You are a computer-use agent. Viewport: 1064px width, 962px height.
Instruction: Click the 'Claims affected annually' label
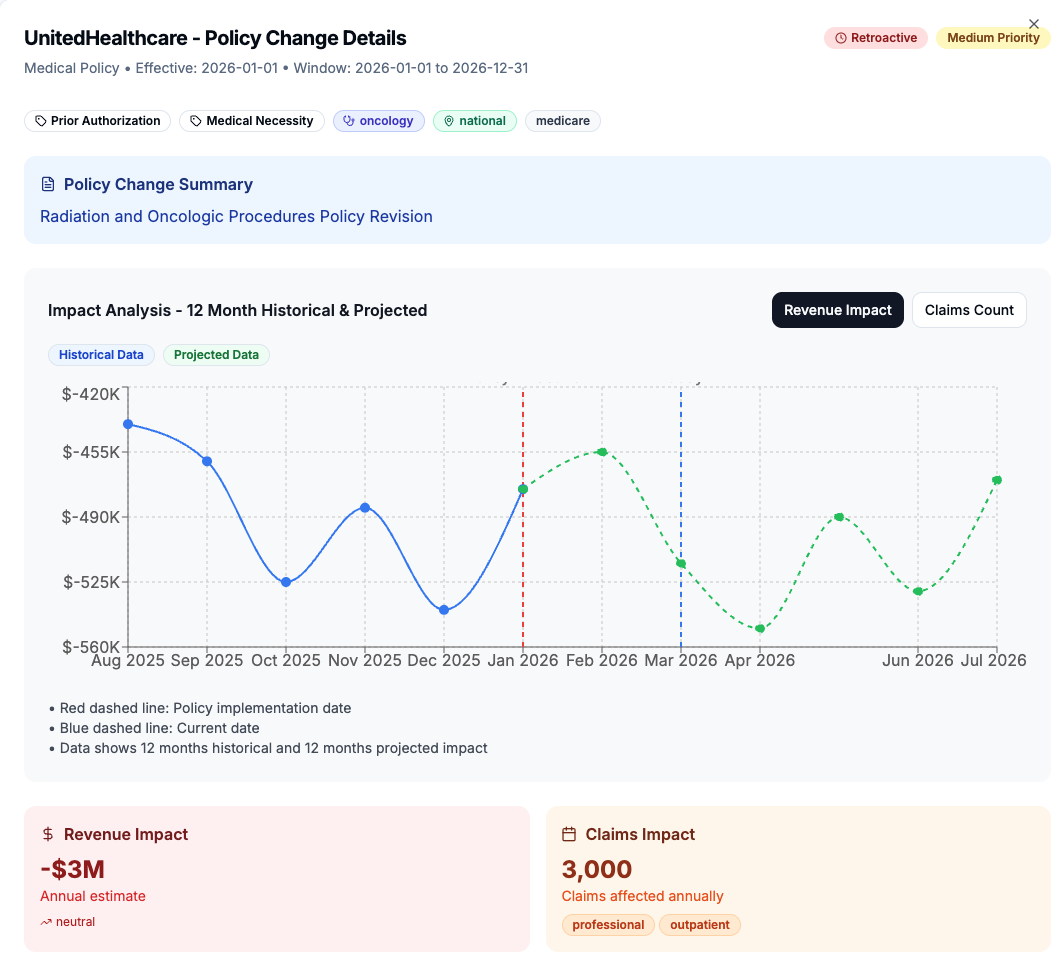[643, 896]
